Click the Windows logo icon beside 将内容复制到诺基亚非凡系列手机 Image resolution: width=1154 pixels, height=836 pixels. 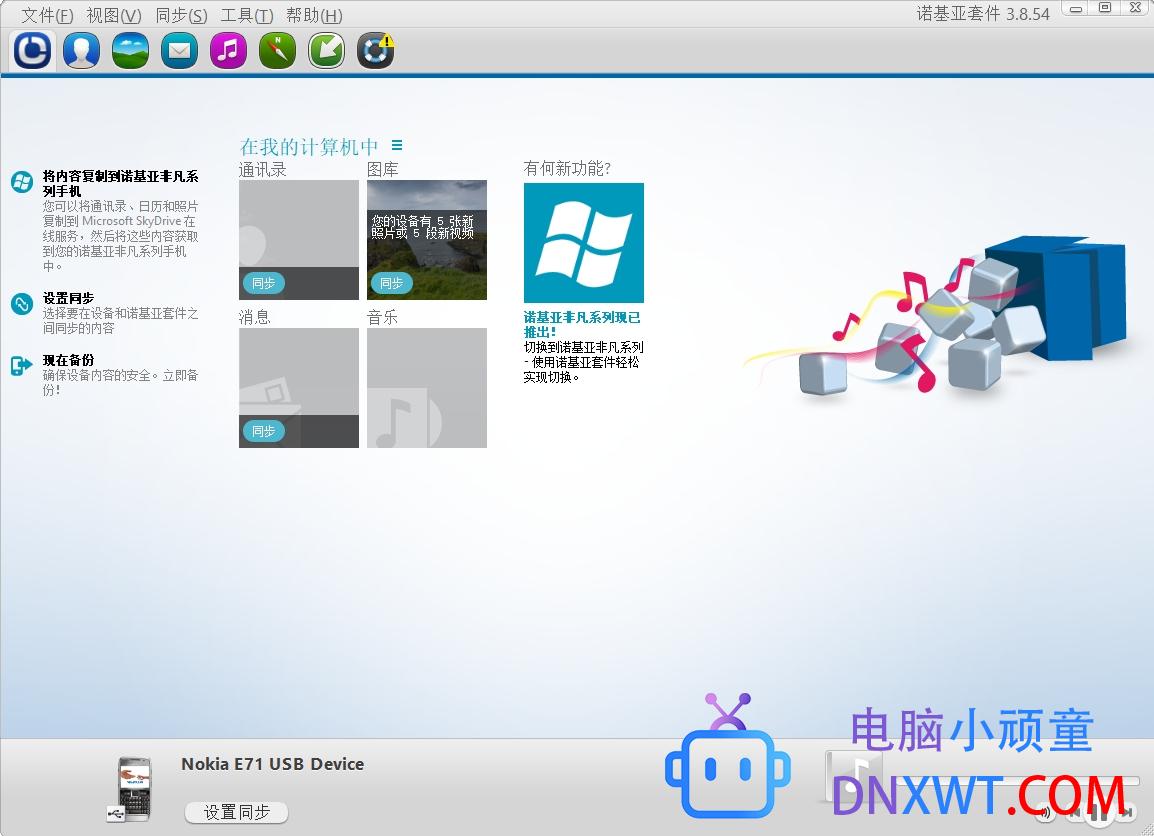point(22,182)
